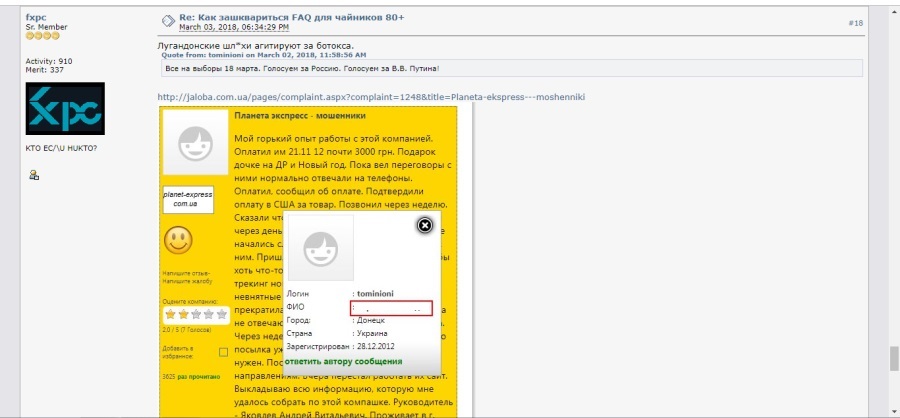
Task: Open post number #18 permalink
Action: [855, 23]
